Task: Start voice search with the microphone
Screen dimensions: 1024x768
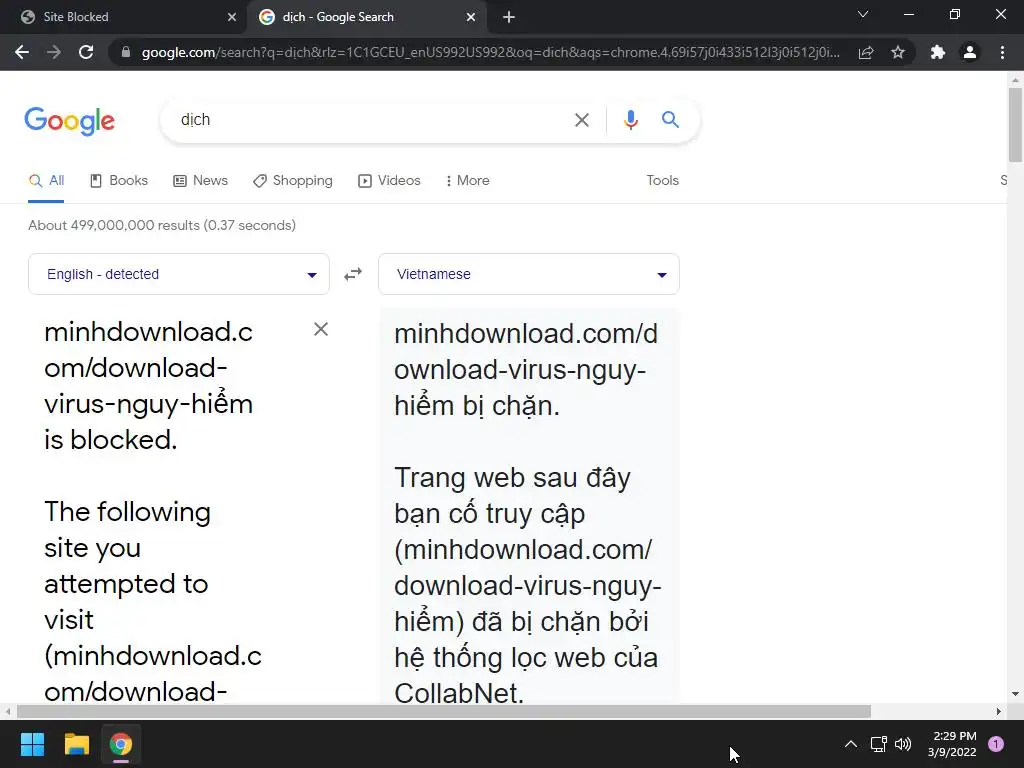Action: click(x=630, y=120)
